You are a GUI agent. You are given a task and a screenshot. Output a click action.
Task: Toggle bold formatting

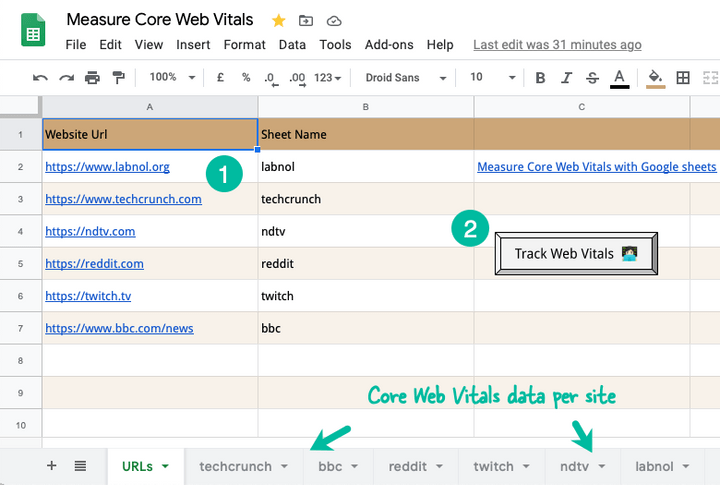[x=540, y=78]
